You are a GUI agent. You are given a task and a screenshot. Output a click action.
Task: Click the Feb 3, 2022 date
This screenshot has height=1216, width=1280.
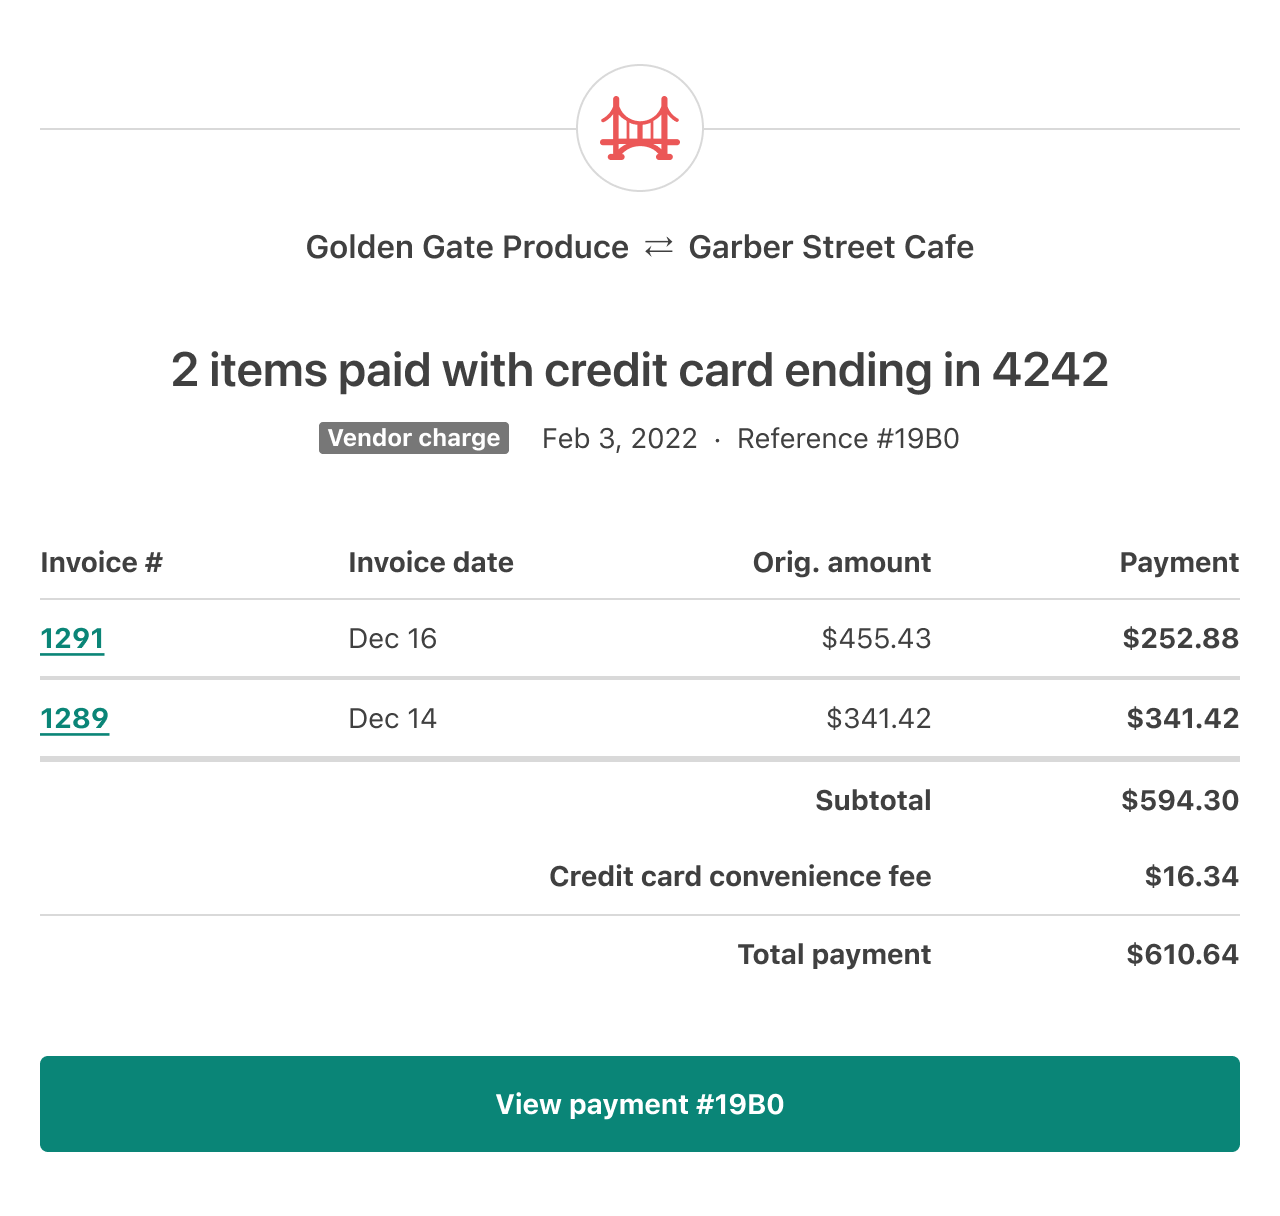pyautogui.click(x=618, y=438)
